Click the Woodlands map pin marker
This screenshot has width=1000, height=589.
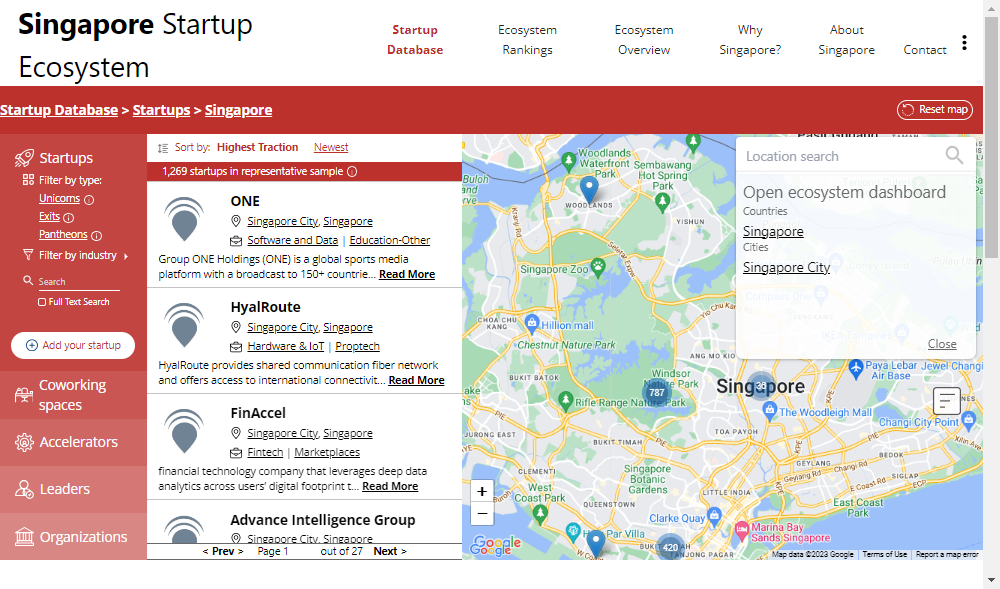click(x=589, y=188)
